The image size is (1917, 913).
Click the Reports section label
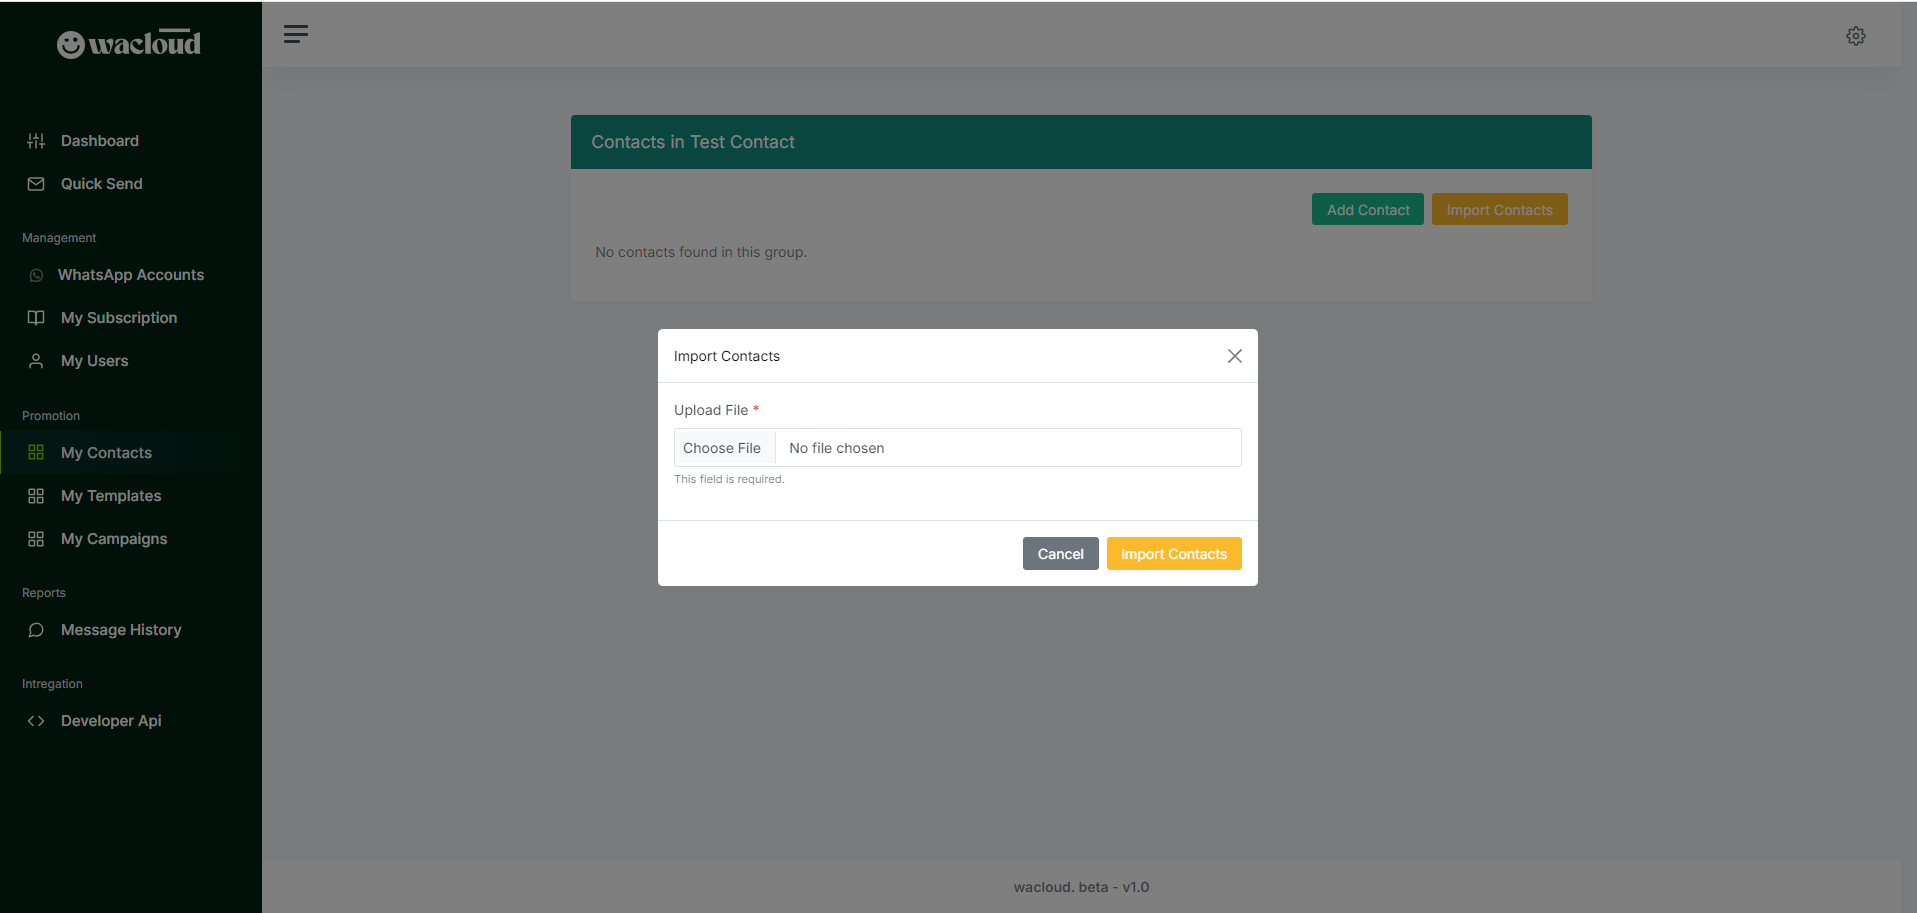pyautogui.click(x=44, y=593)
